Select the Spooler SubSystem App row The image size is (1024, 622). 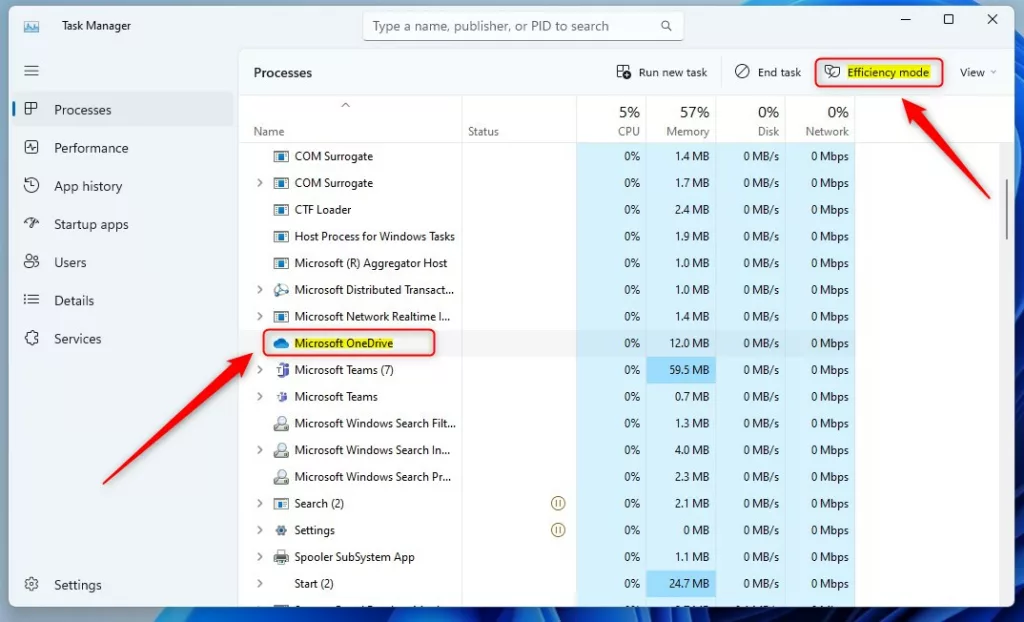pyautogui.click(x=548, y=557)
